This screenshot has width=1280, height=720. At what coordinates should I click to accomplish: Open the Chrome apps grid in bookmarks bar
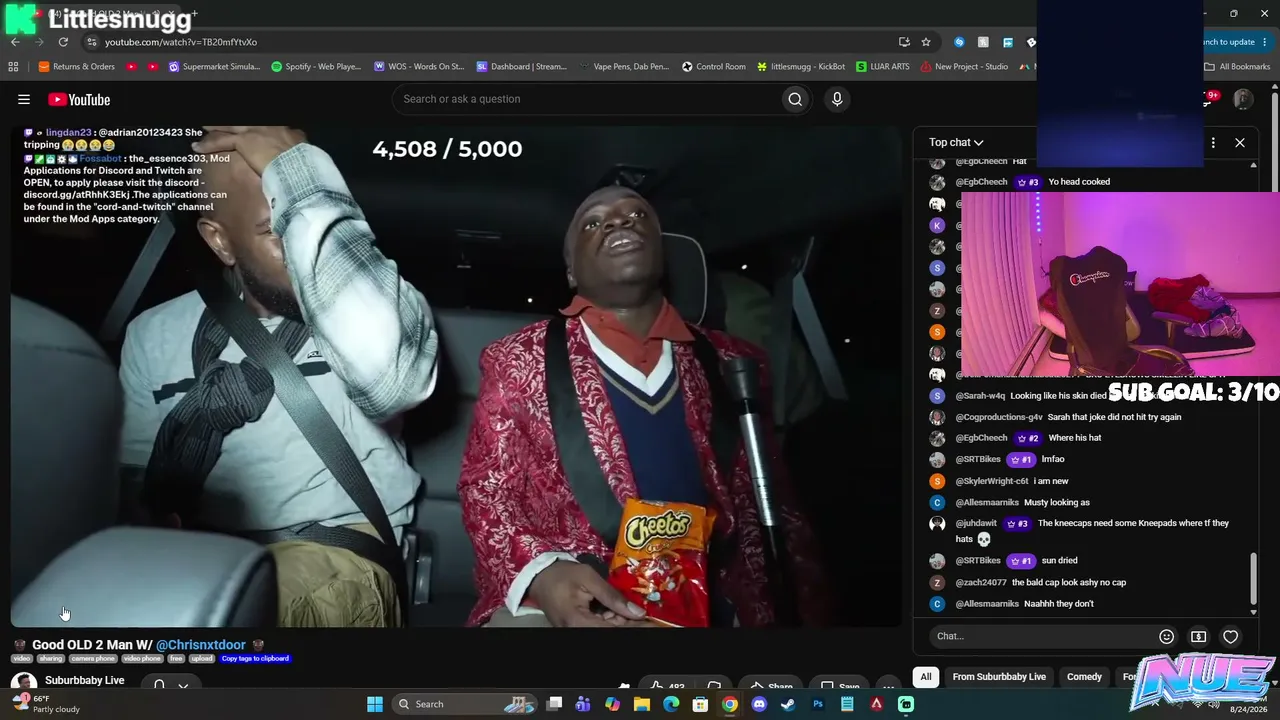click(x=13, y=67)
